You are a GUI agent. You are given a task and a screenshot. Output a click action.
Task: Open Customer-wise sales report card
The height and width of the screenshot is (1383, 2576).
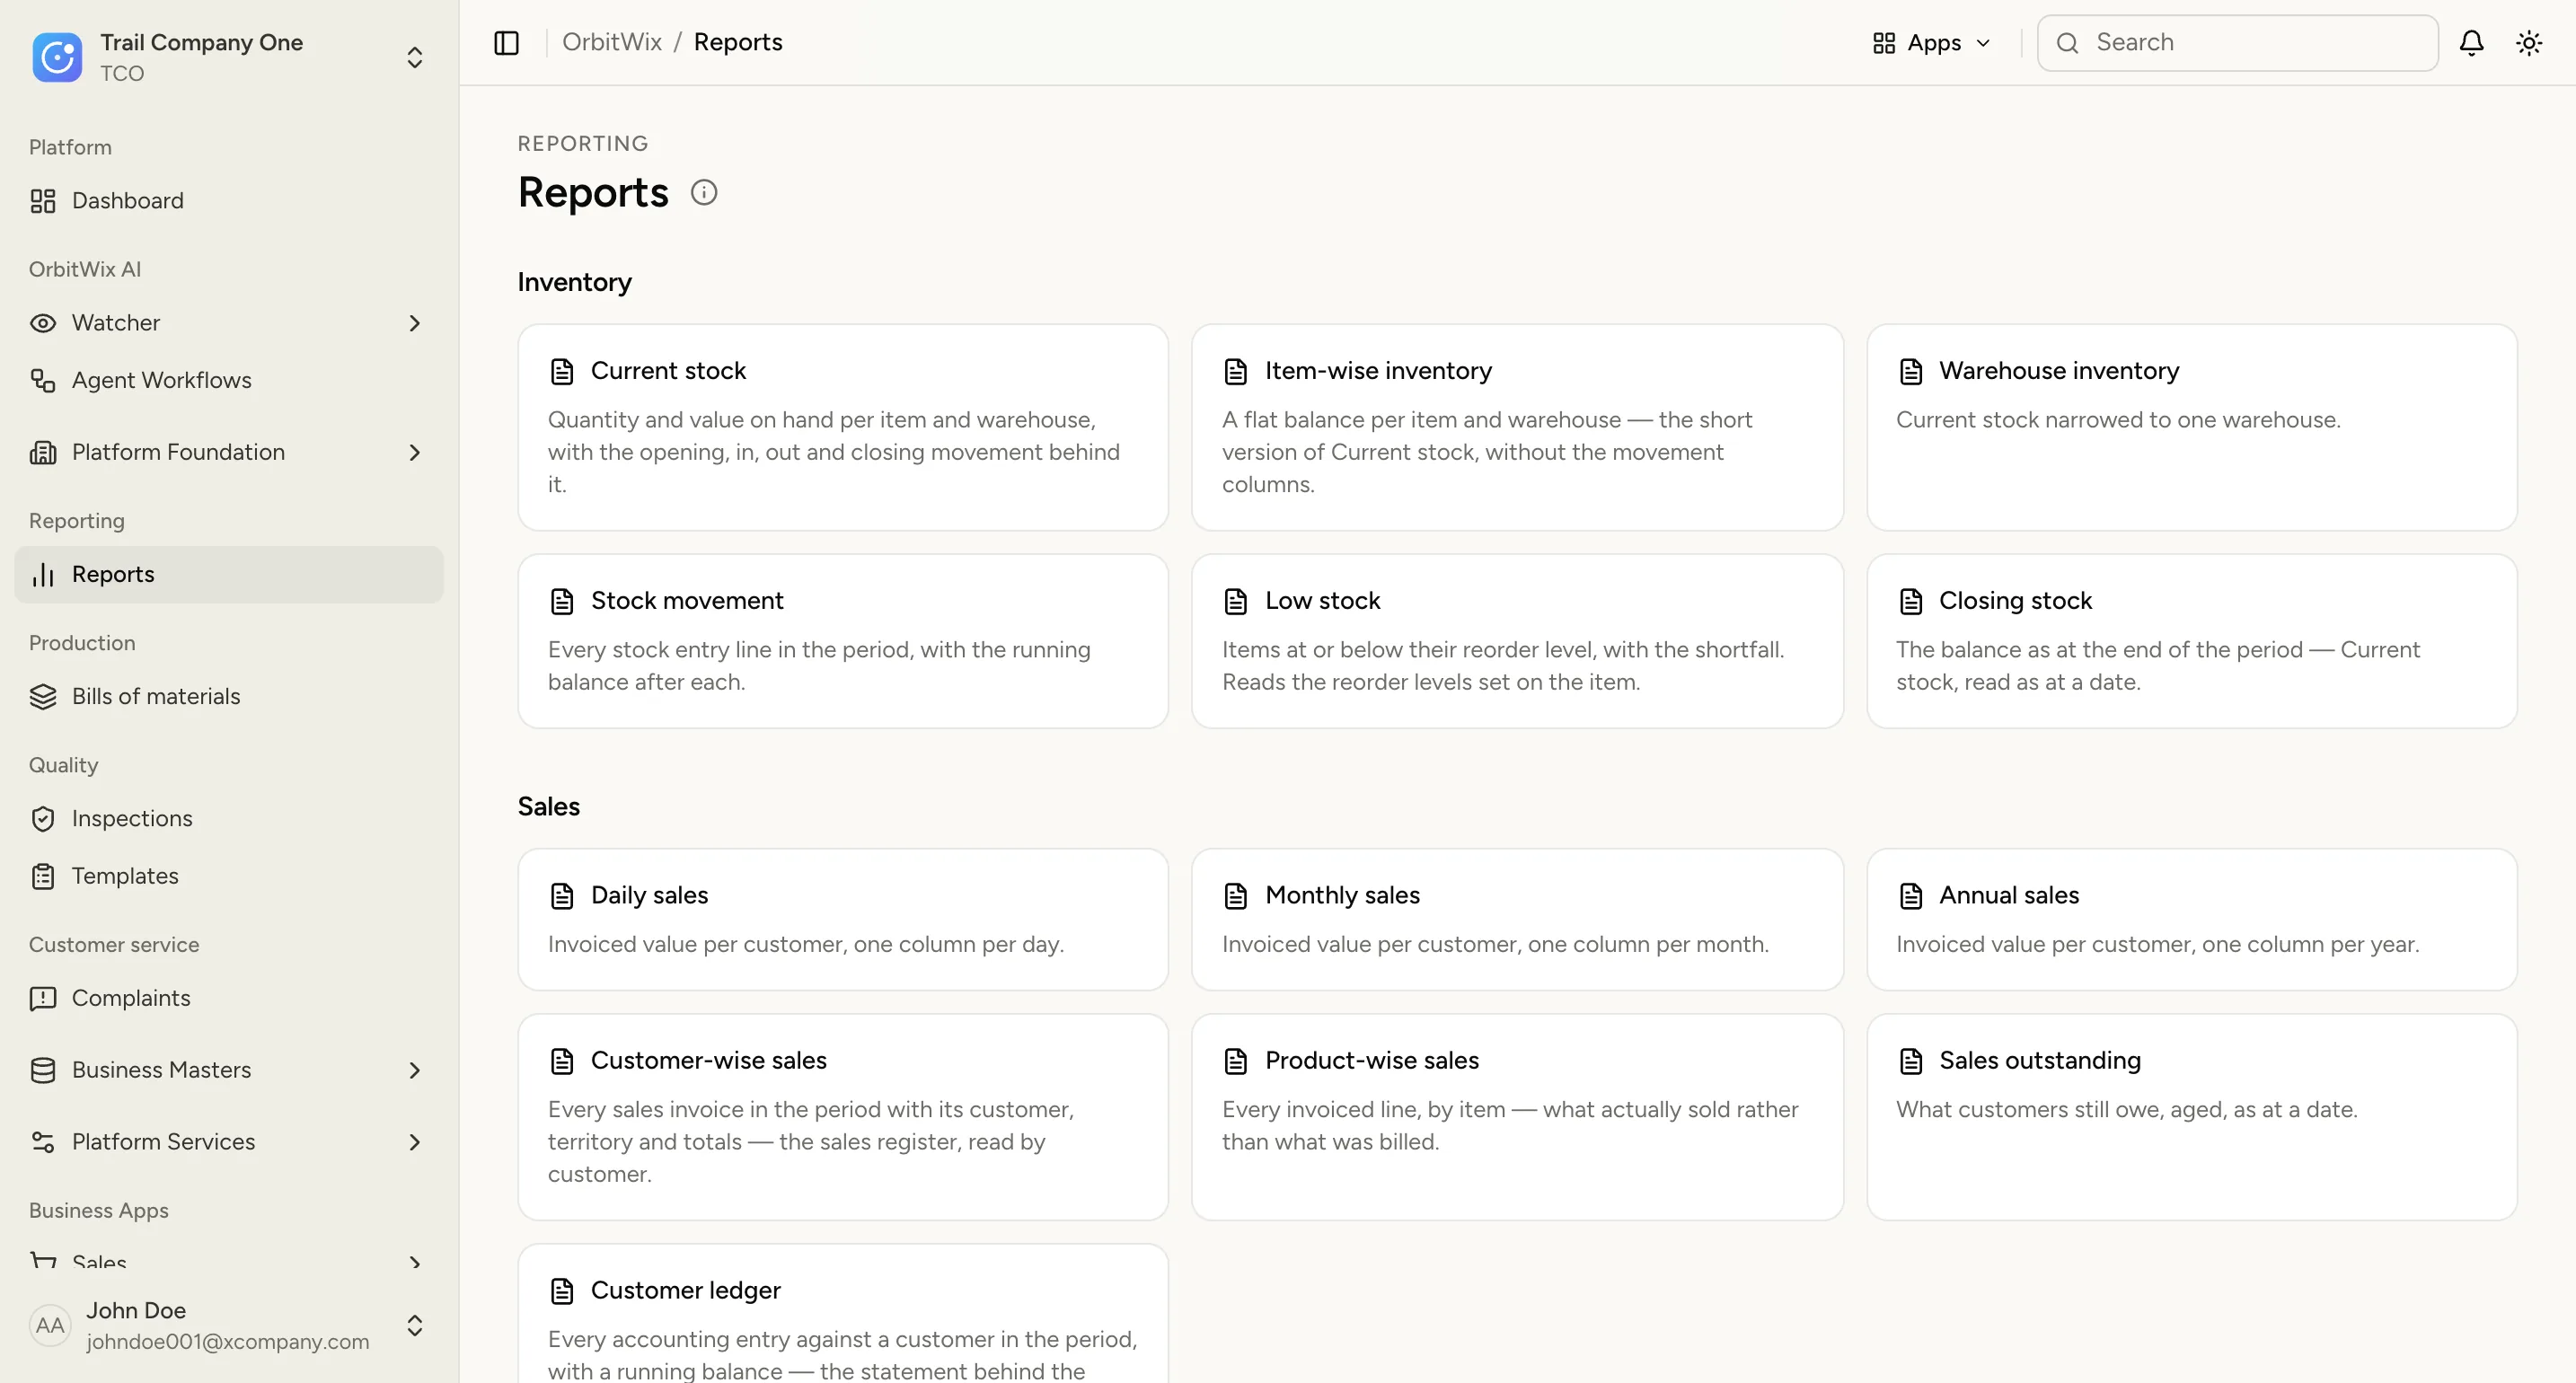pyautogui.click(x=843, y=1117)
